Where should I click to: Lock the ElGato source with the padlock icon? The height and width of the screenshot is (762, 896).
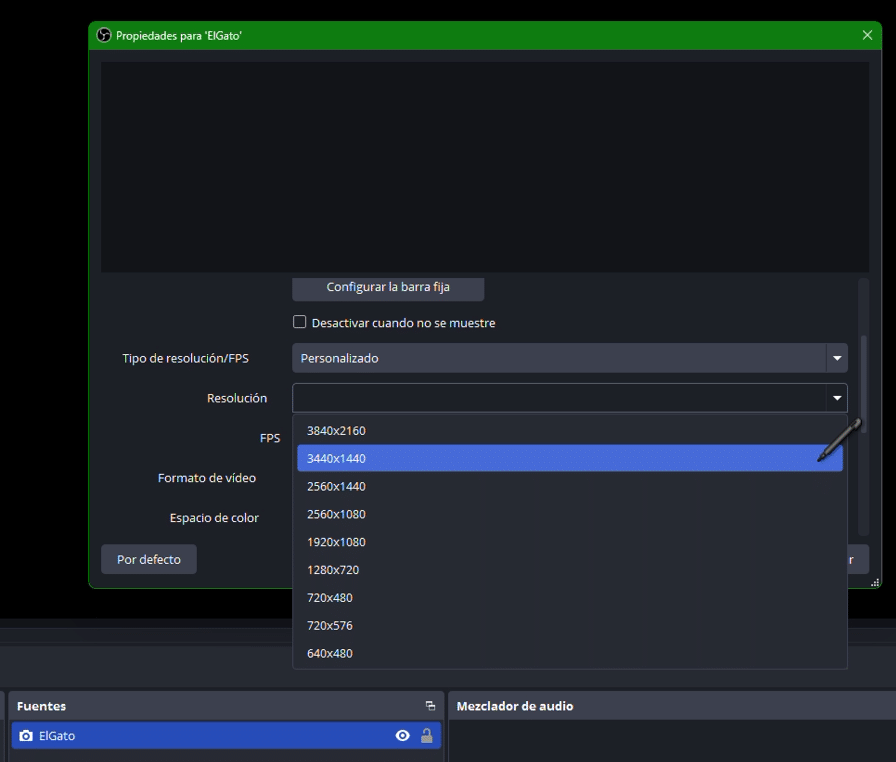coord(427,736)
